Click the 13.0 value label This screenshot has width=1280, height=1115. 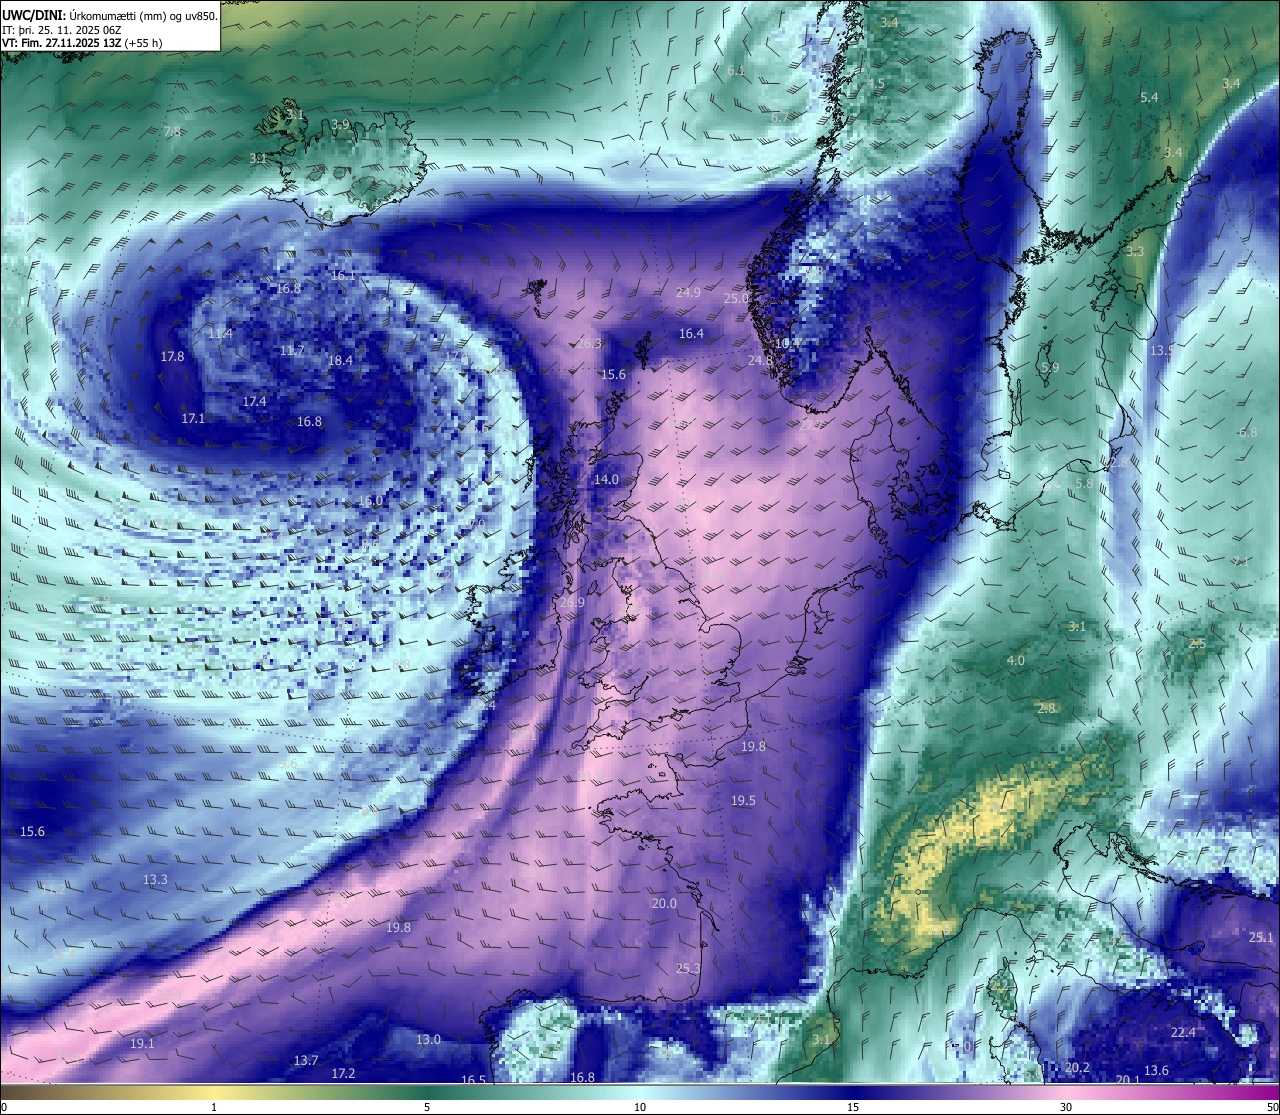(x=428, y=1040)
